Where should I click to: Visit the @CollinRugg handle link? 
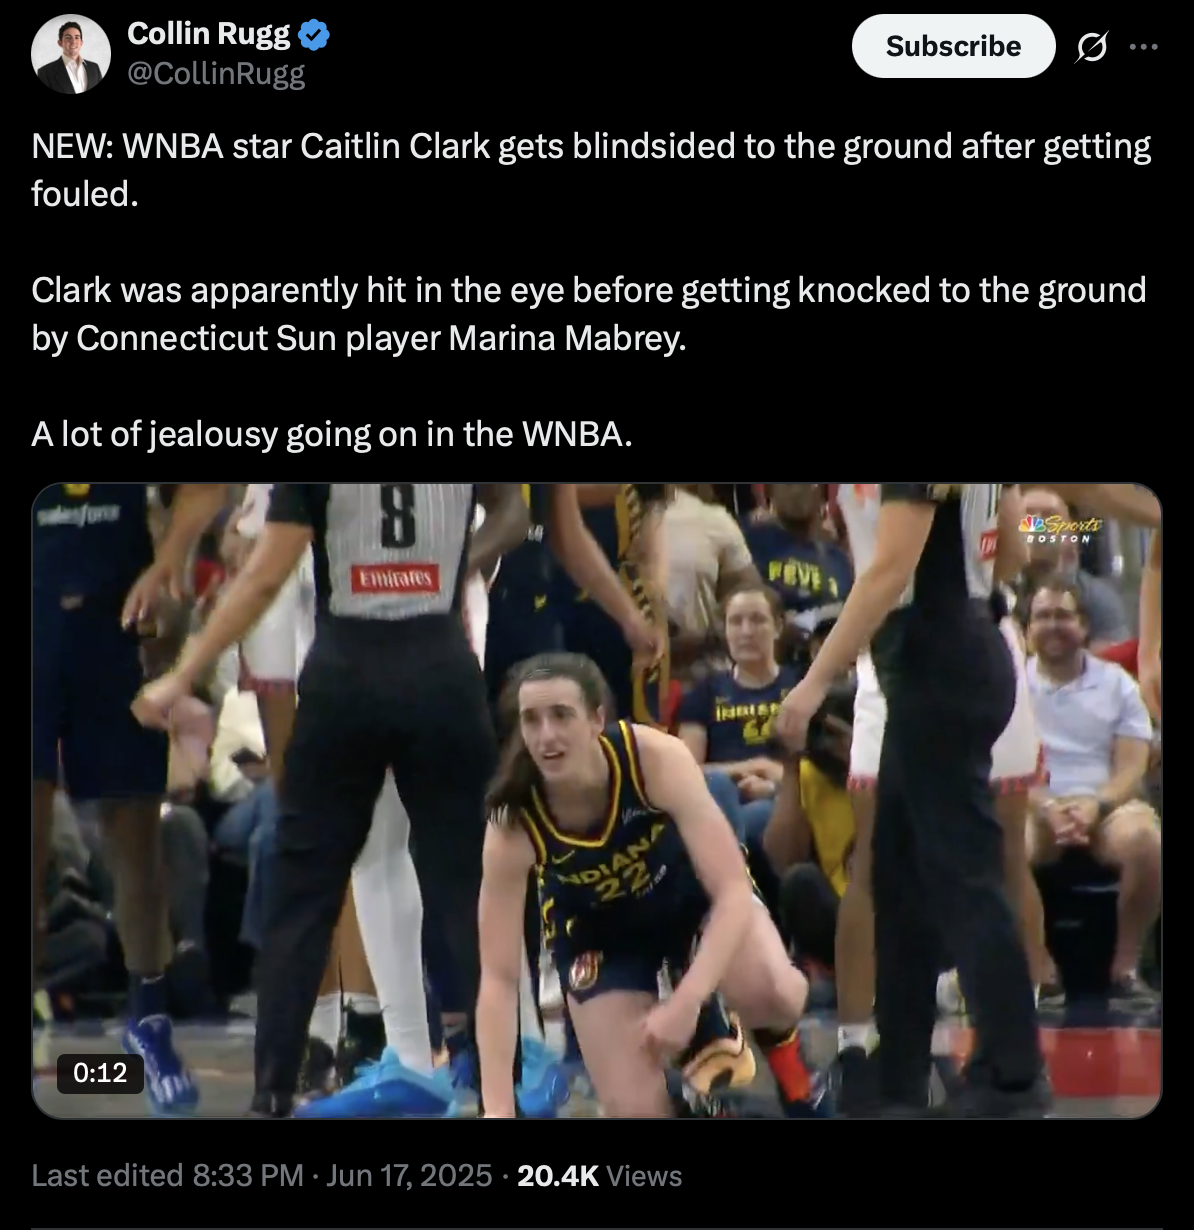click(216, 73)
